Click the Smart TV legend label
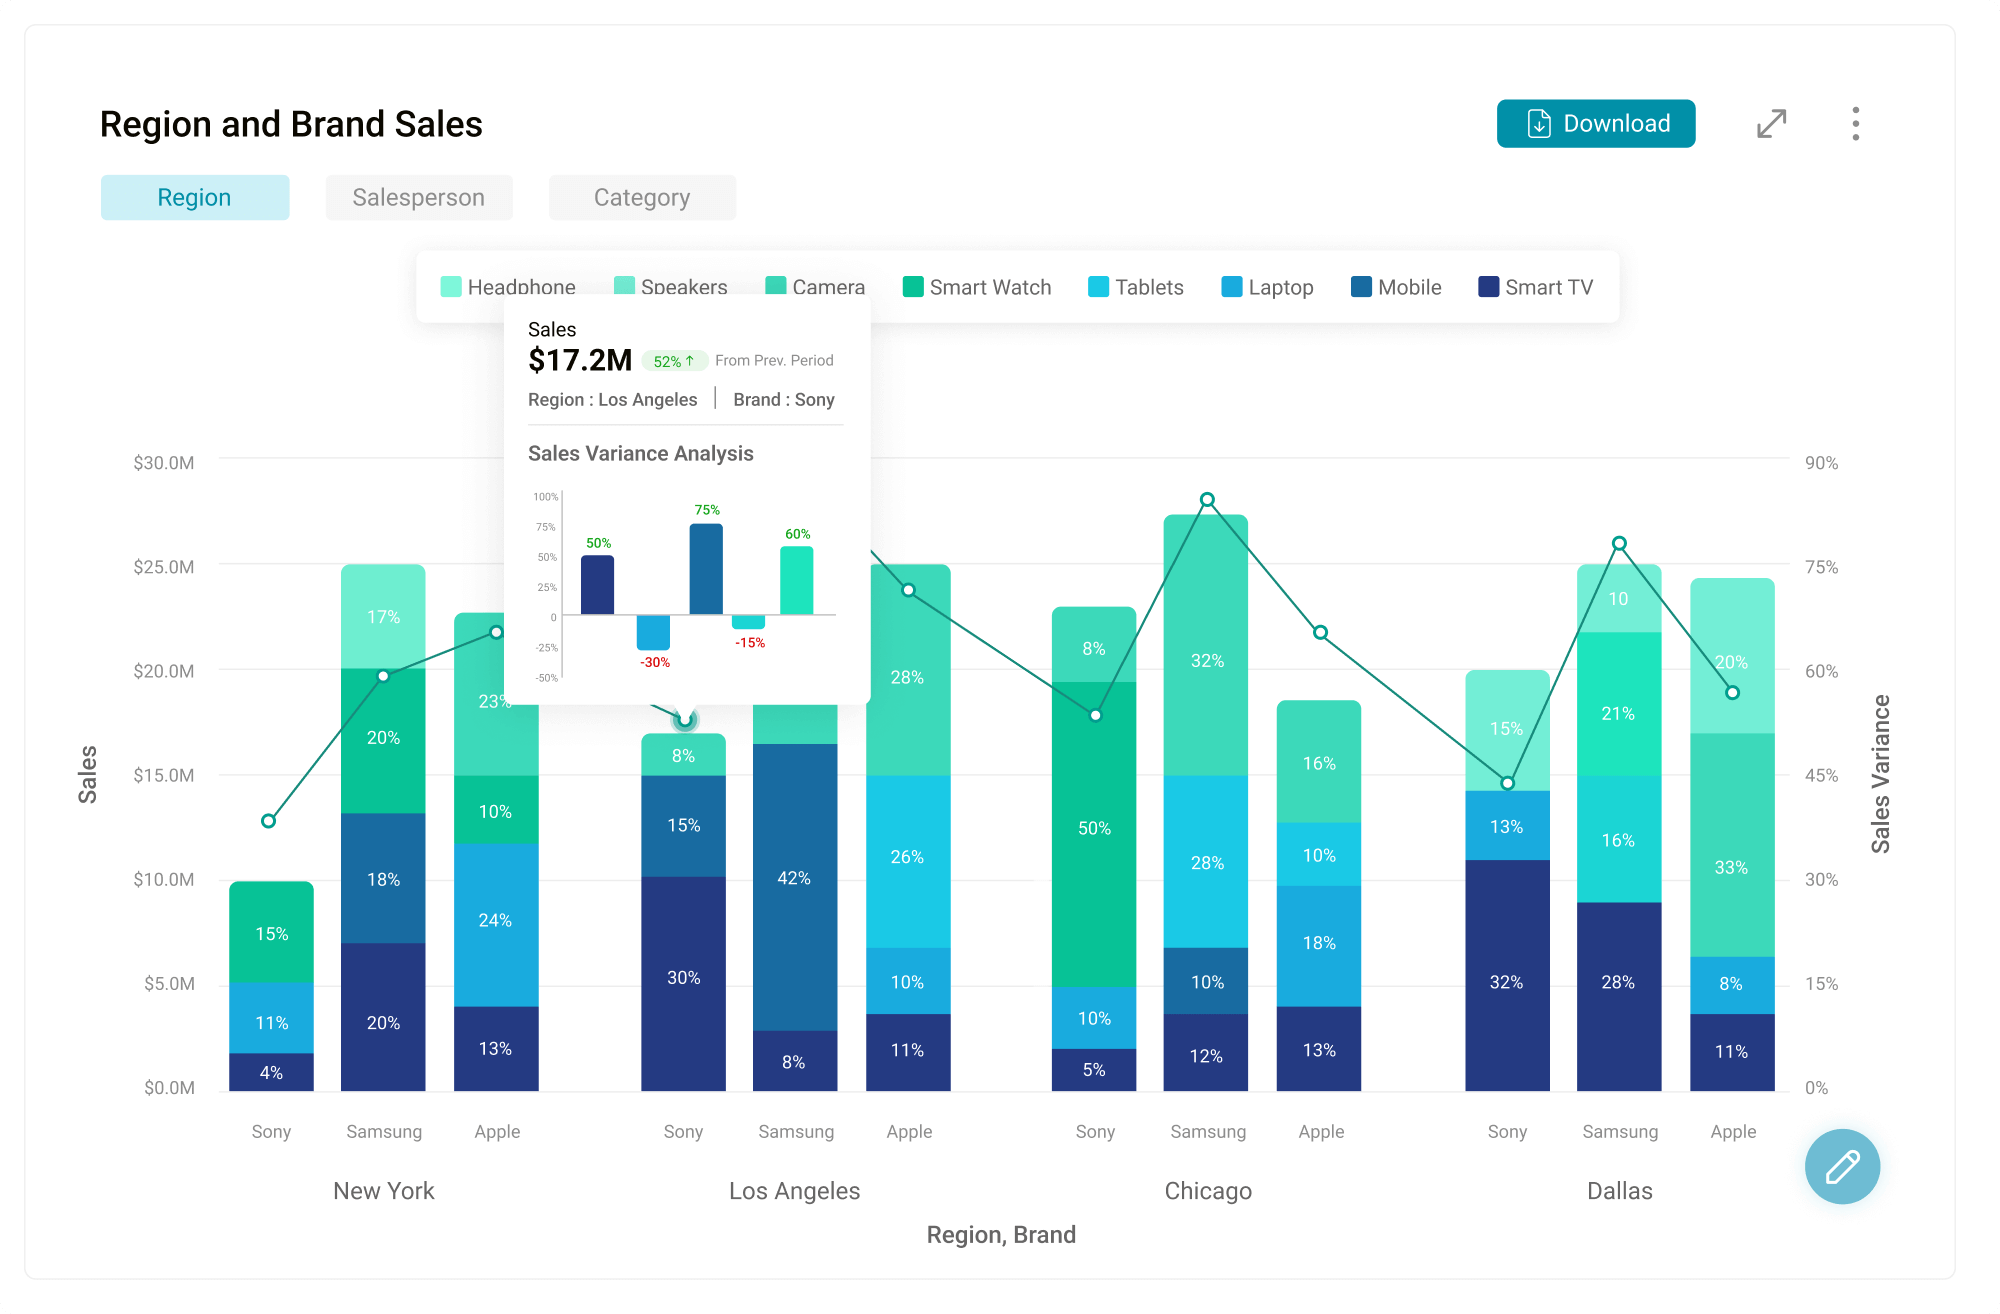2000x1314 pixels. tap(1549, 287)
